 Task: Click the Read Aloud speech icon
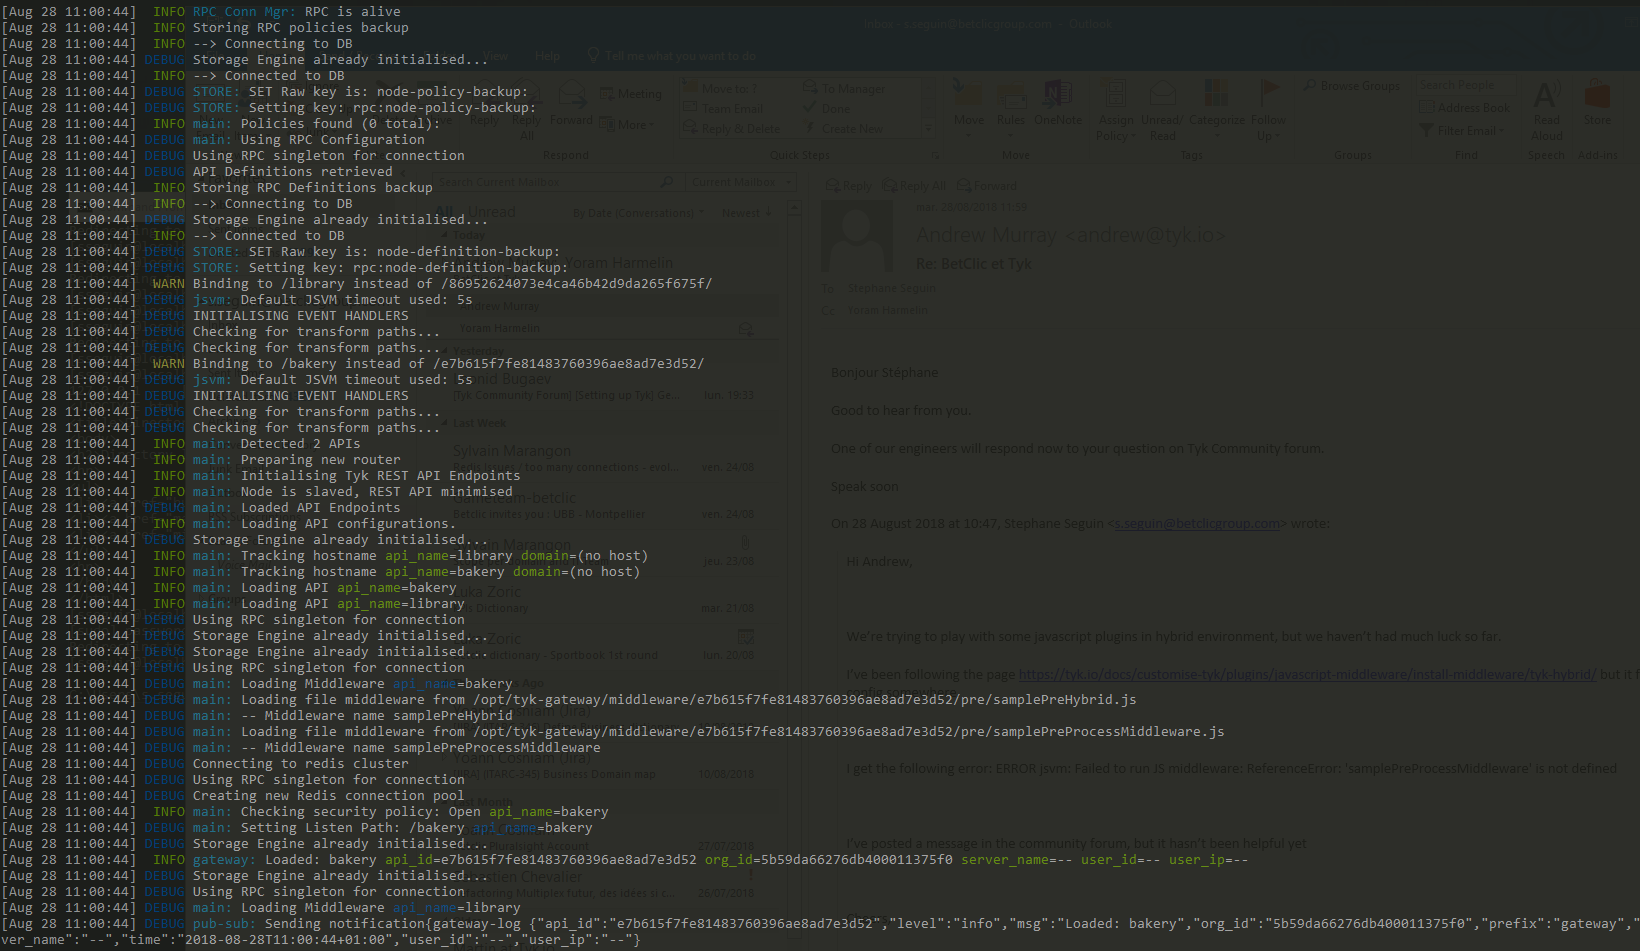pos(1546,96)
